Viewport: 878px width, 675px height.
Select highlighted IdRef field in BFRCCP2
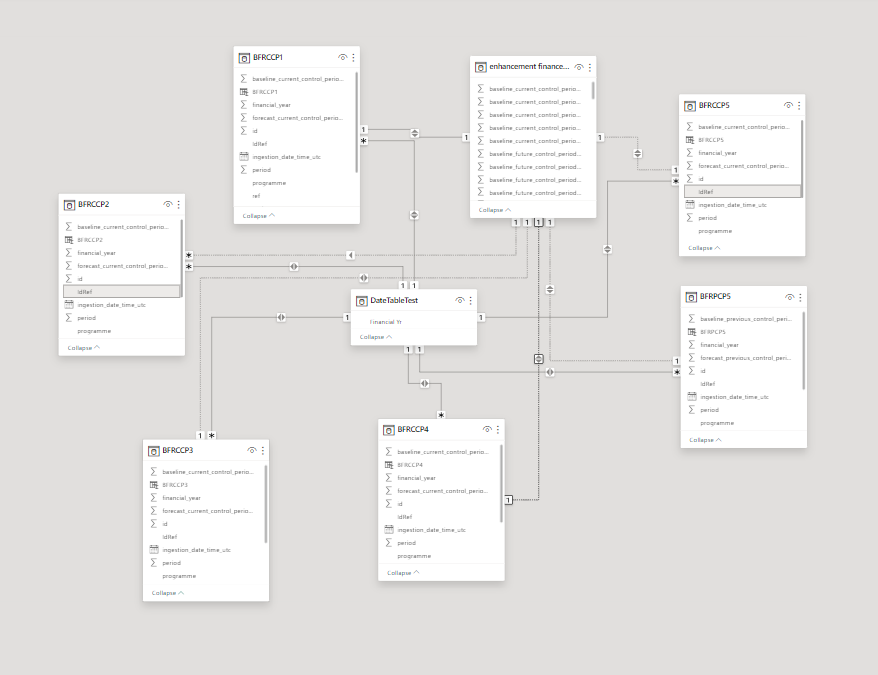(x=122, y=291)
